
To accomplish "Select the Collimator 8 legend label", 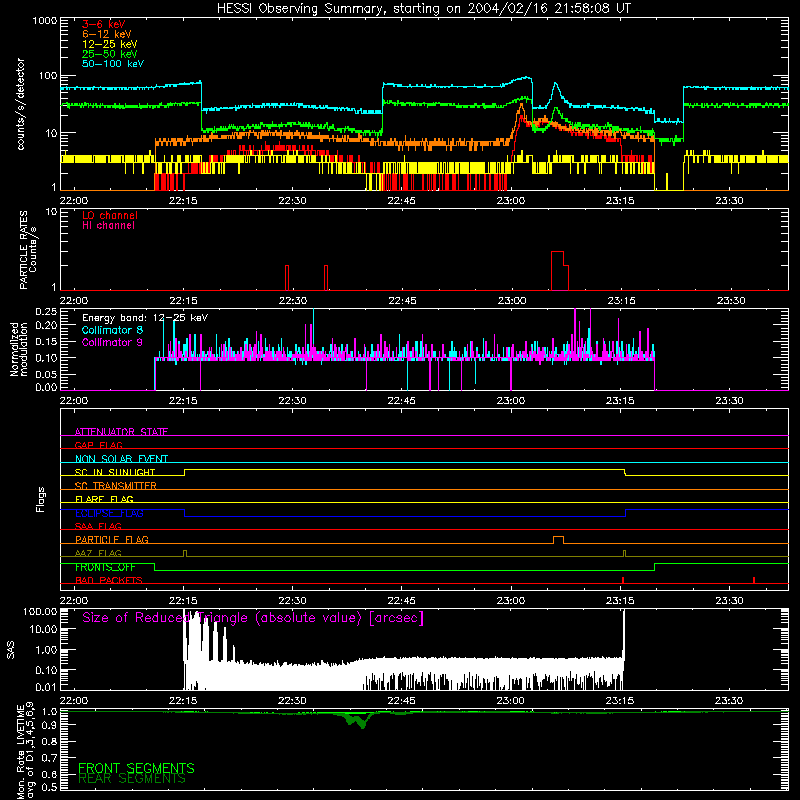I will pos(112,330).
